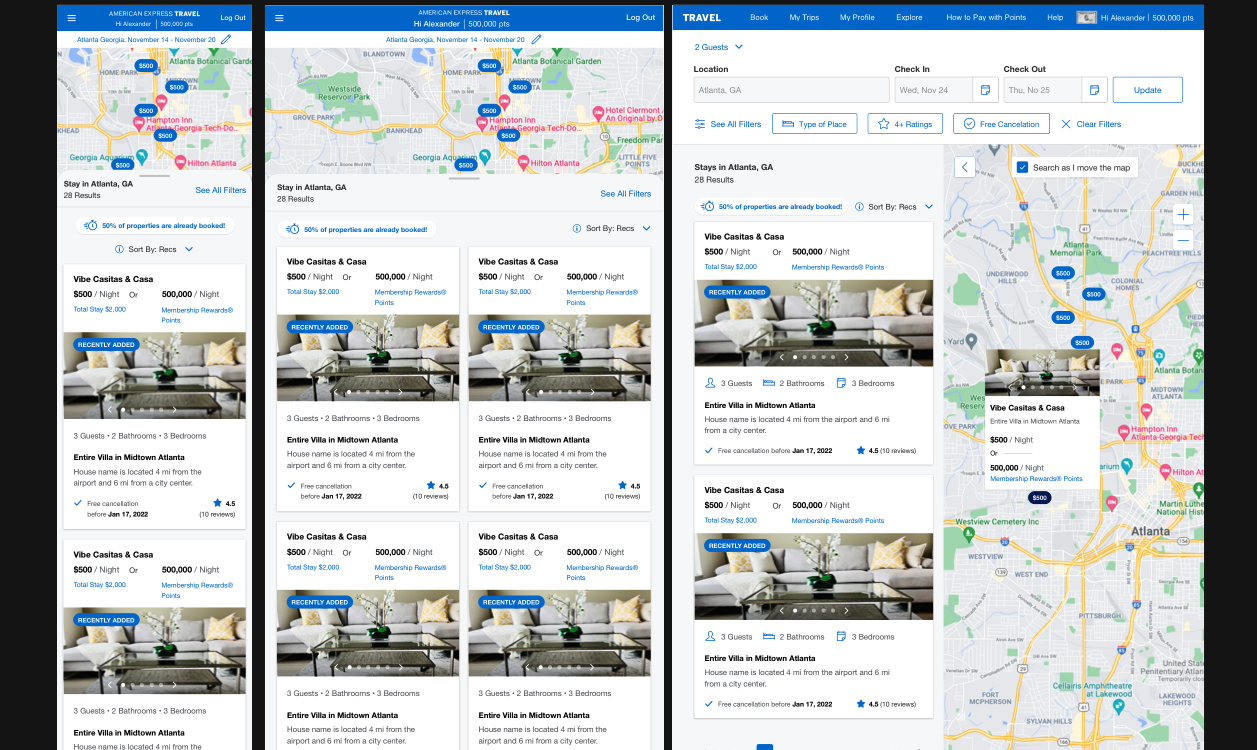Click next-image arrow in the map popup card
Viewport: 1257px width, 750px height.
[x=1075, y=387]
